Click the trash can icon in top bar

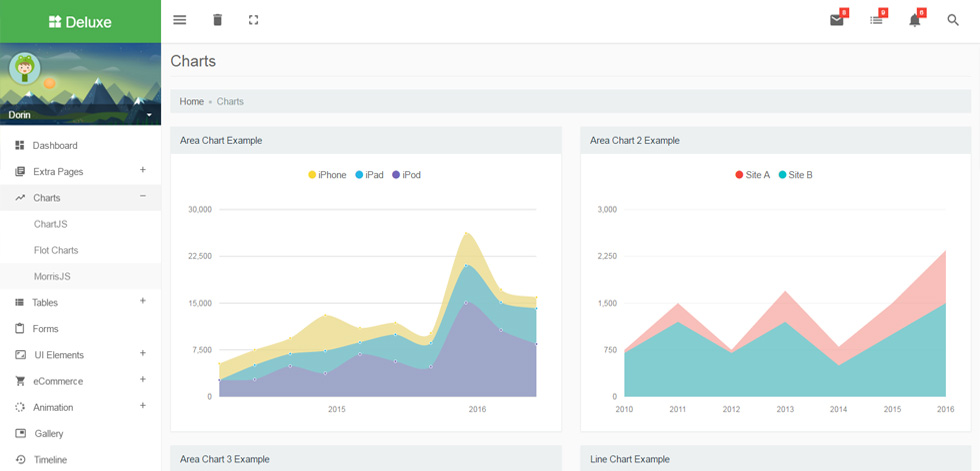[217, 20]
